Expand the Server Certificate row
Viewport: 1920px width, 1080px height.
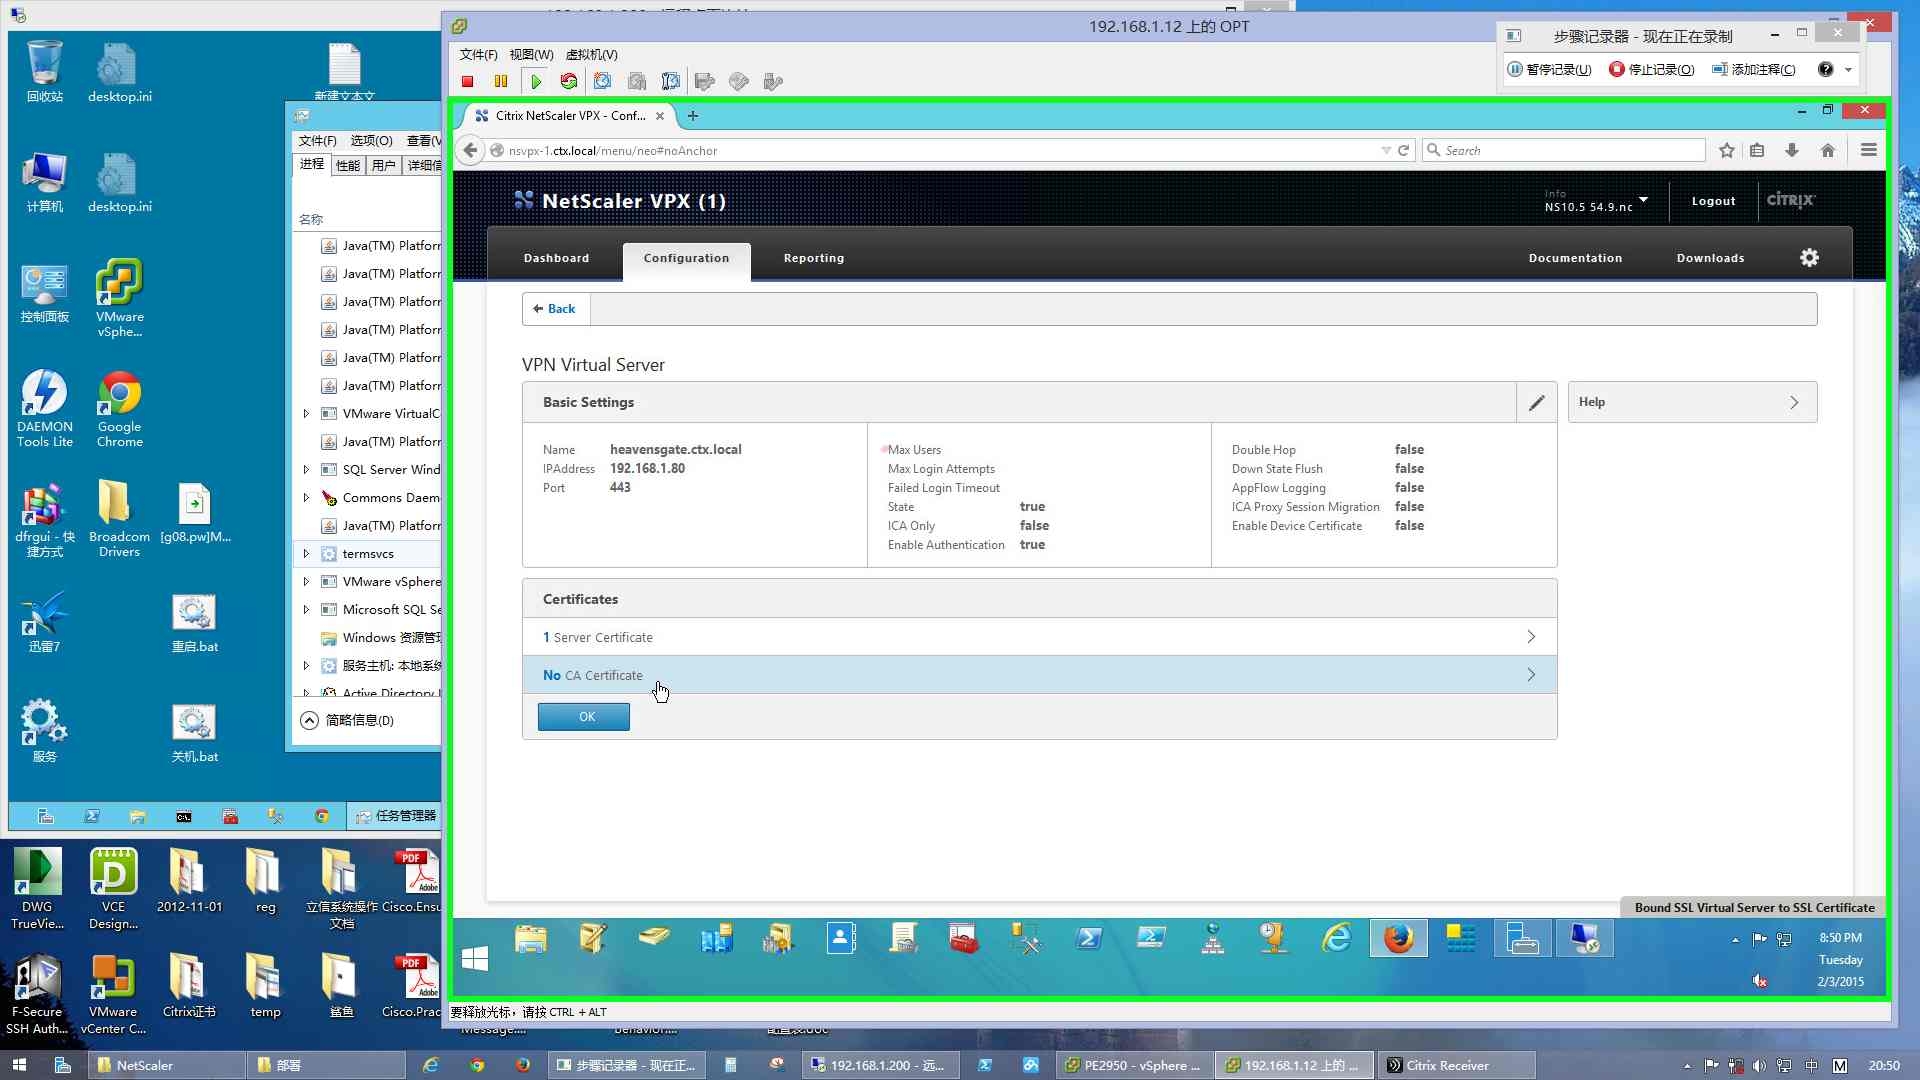pyautogui.click(x=1039, y=637)
